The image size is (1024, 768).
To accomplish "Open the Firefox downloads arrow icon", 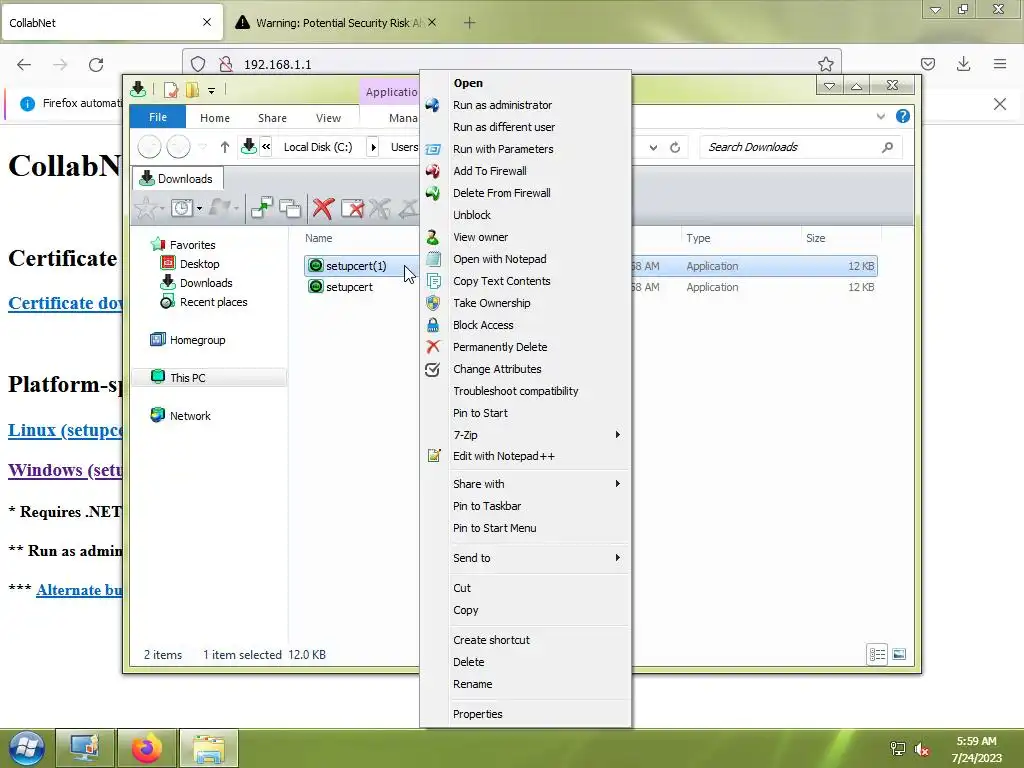I will (963, 64).
